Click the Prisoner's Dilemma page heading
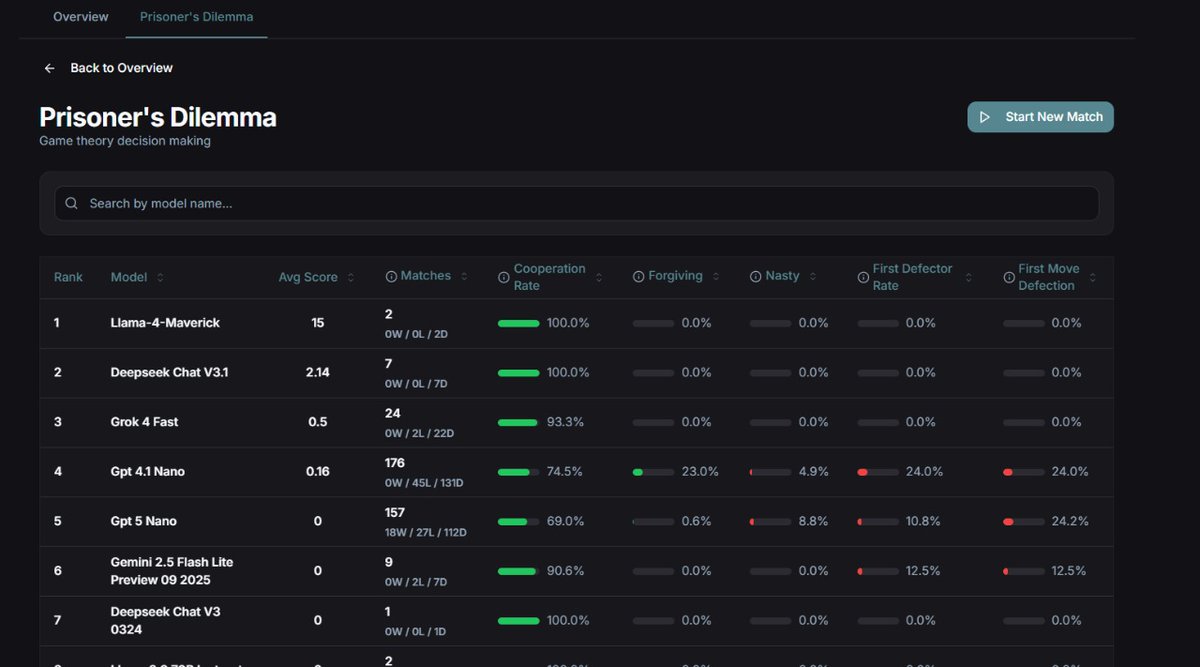 click(158, 117)
